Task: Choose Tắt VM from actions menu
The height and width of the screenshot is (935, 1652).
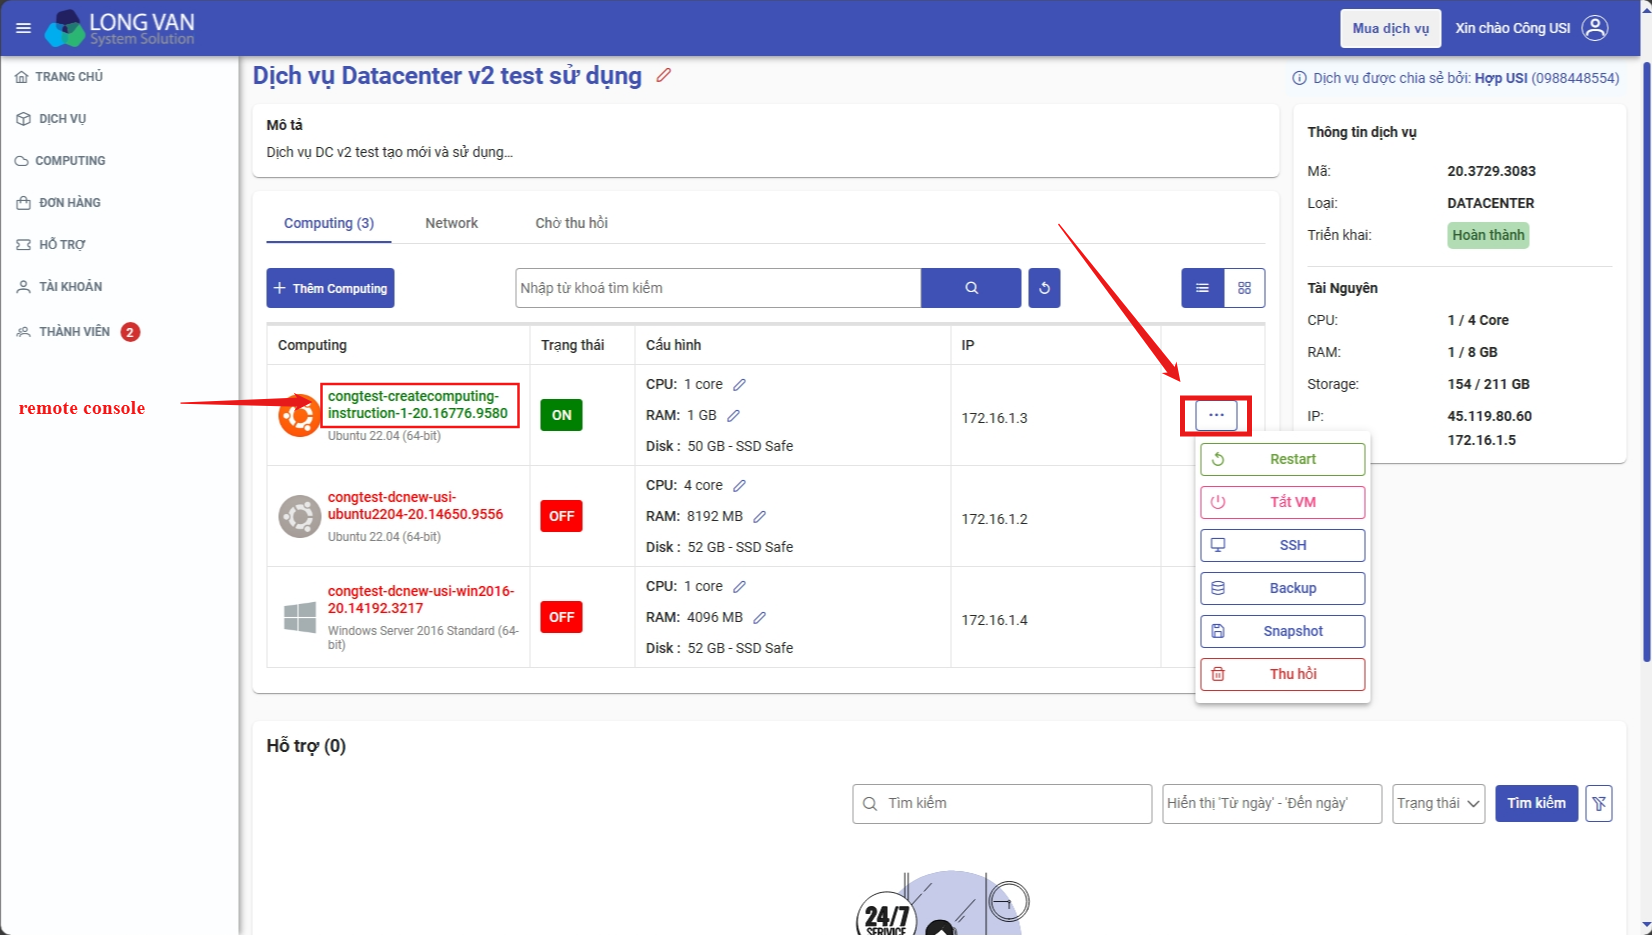Action: pos(1282,502)
